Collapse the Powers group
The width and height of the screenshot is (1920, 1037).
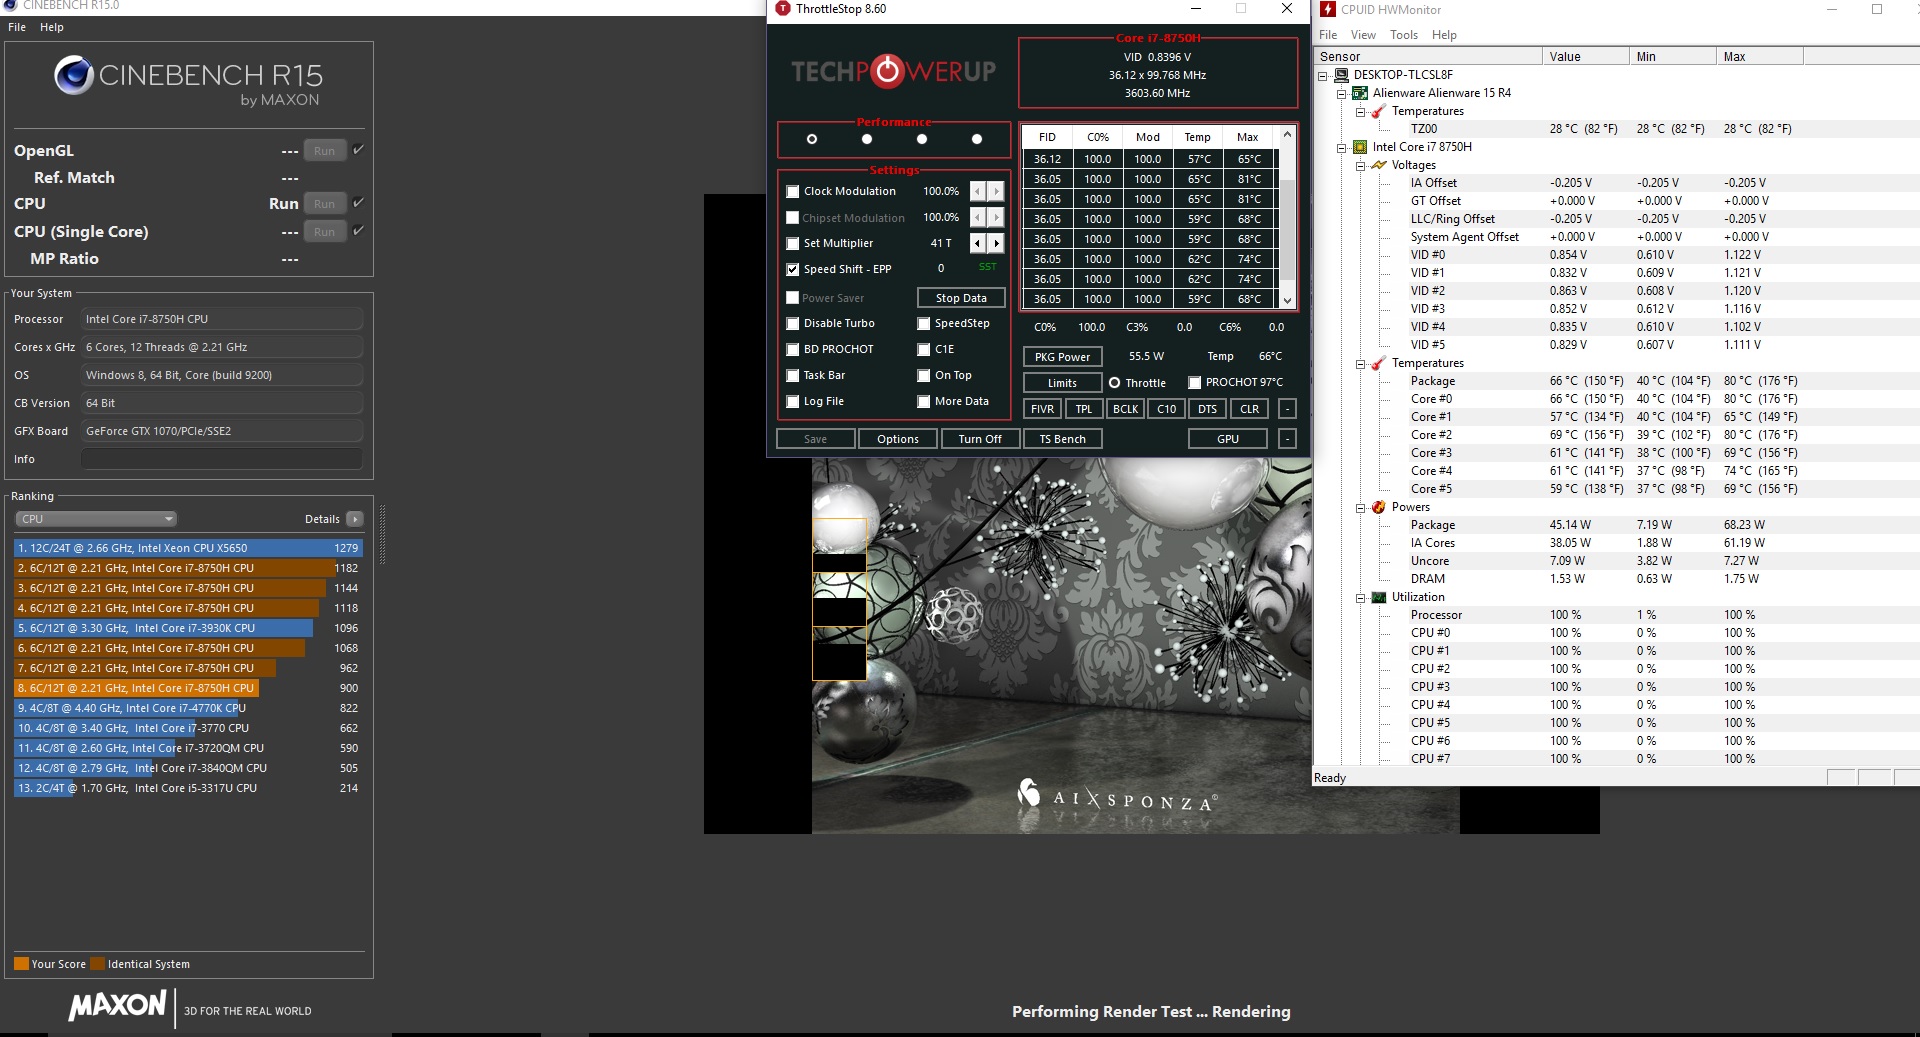pos(1361,508)
